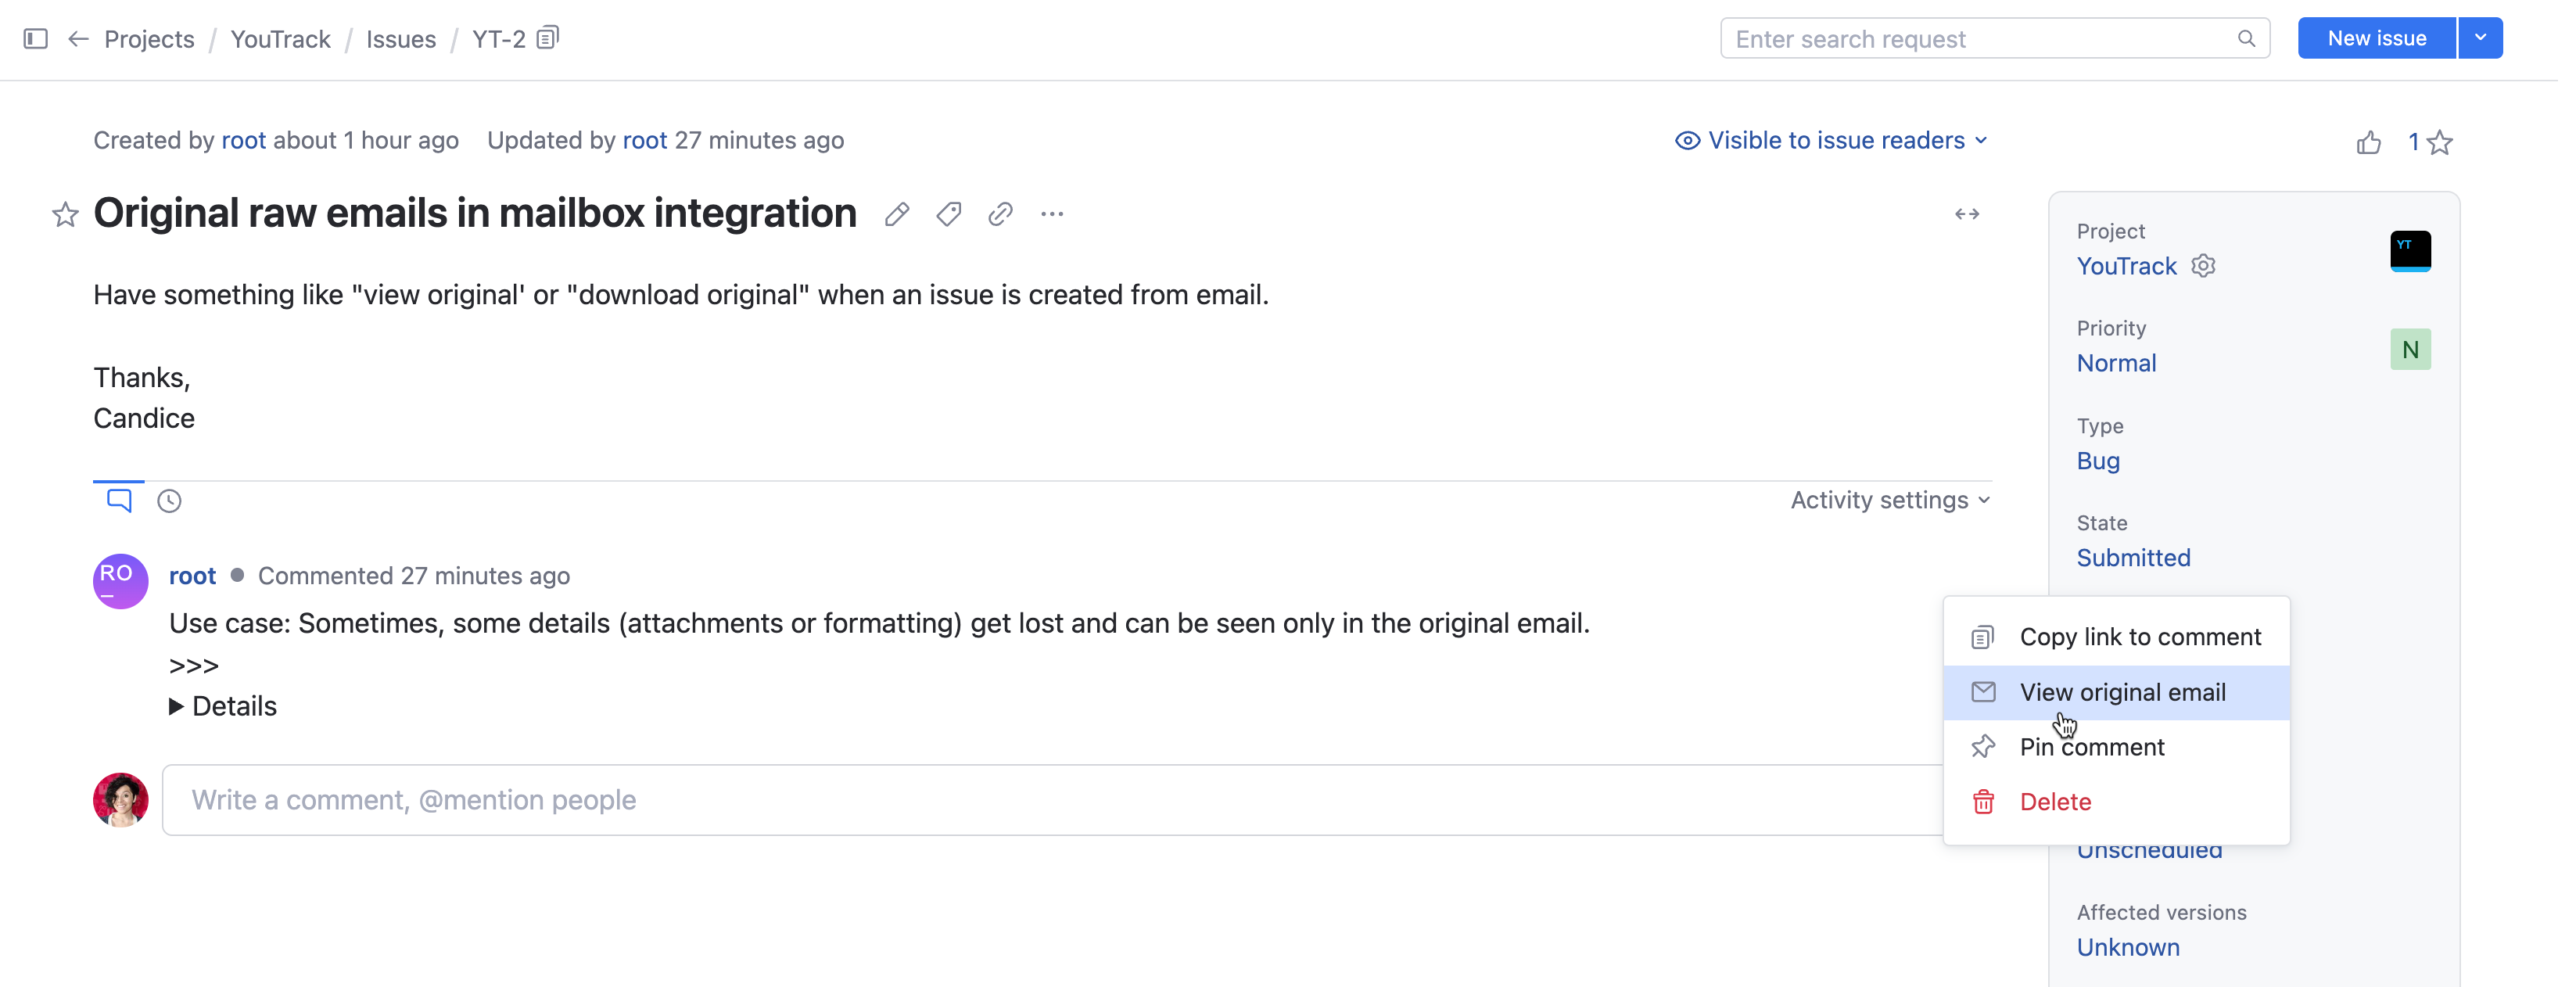Toggle the watcher star showing count 1
This screenshot has height=987, width=2576.
tap(2440, 143)
